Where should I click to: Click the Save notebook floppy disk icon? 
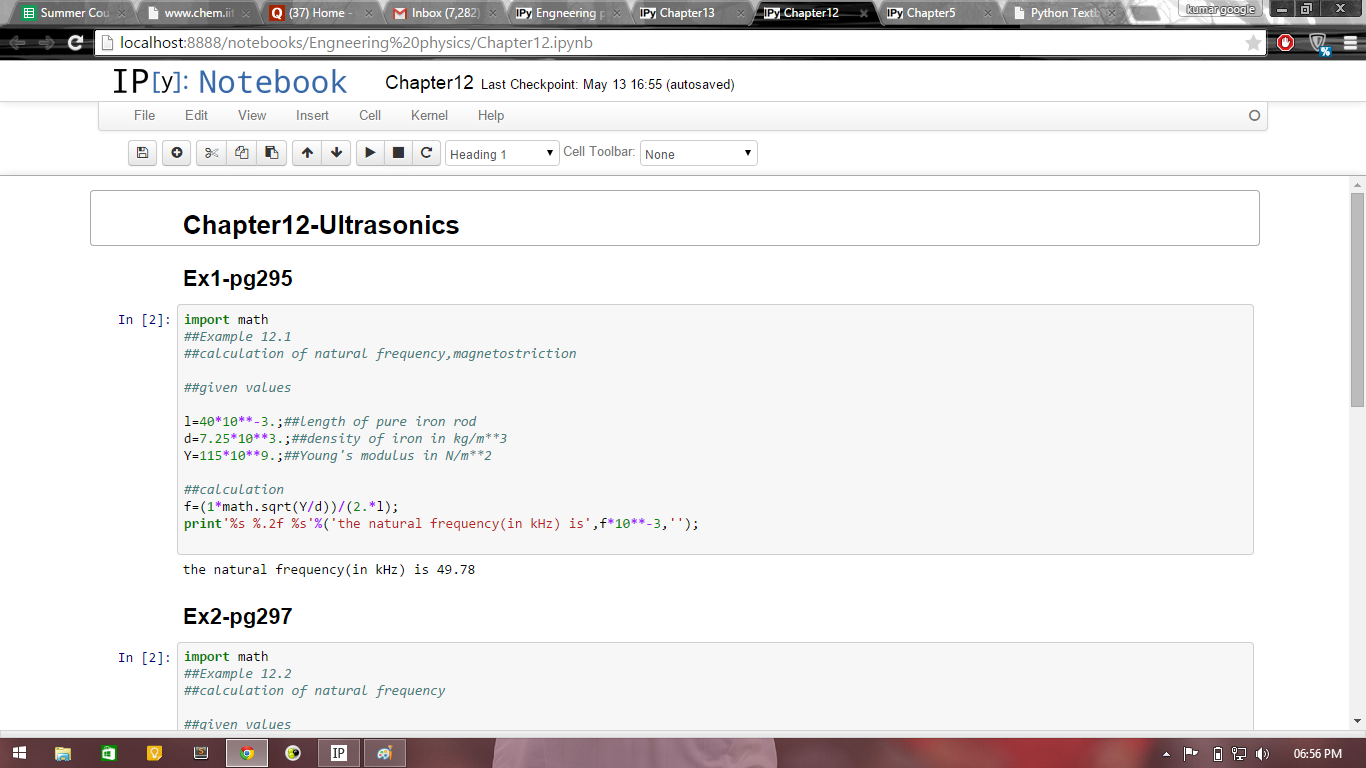[142, 153]
